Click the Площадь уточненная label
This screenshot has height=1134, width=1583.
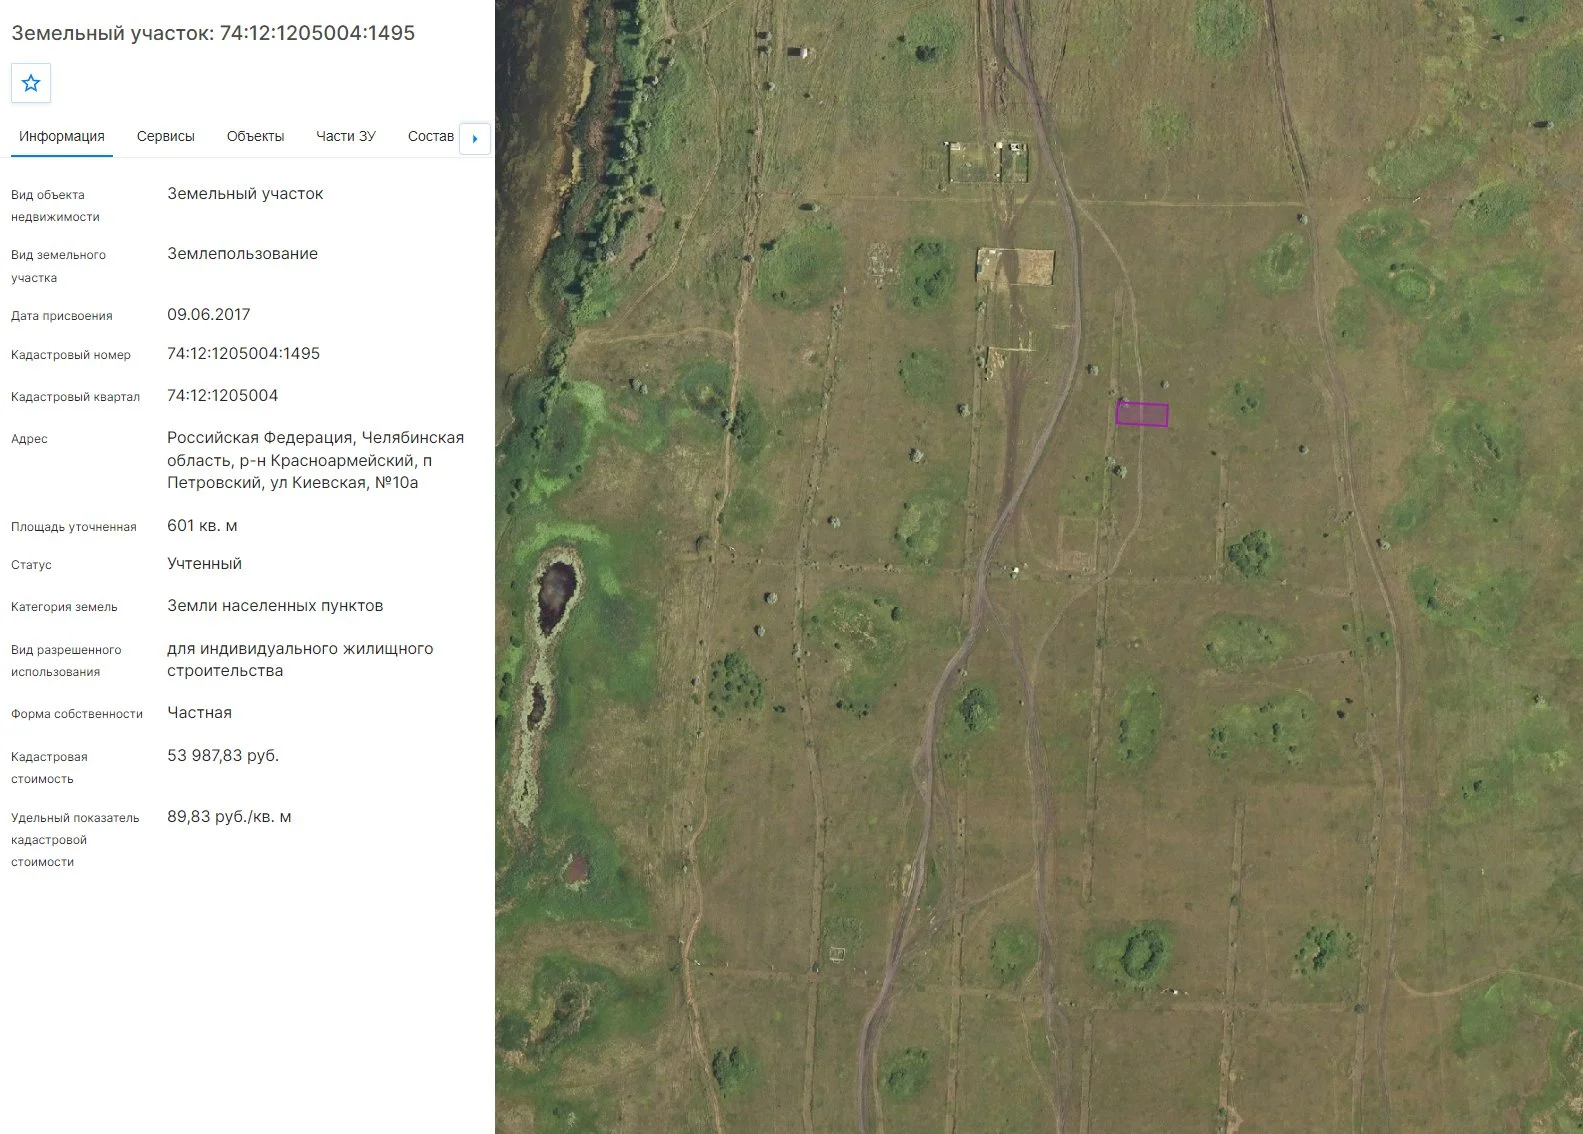(74, 527)
